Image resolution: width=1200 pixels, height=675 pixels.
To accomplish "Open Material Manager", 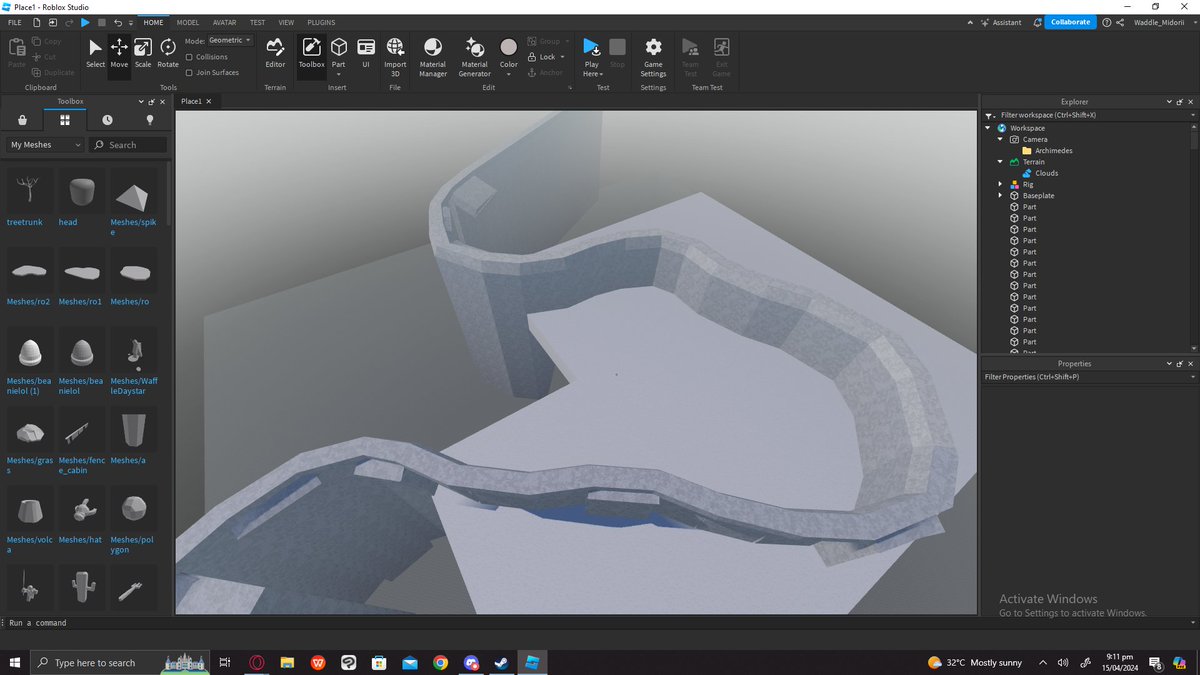I will [433, 56].
